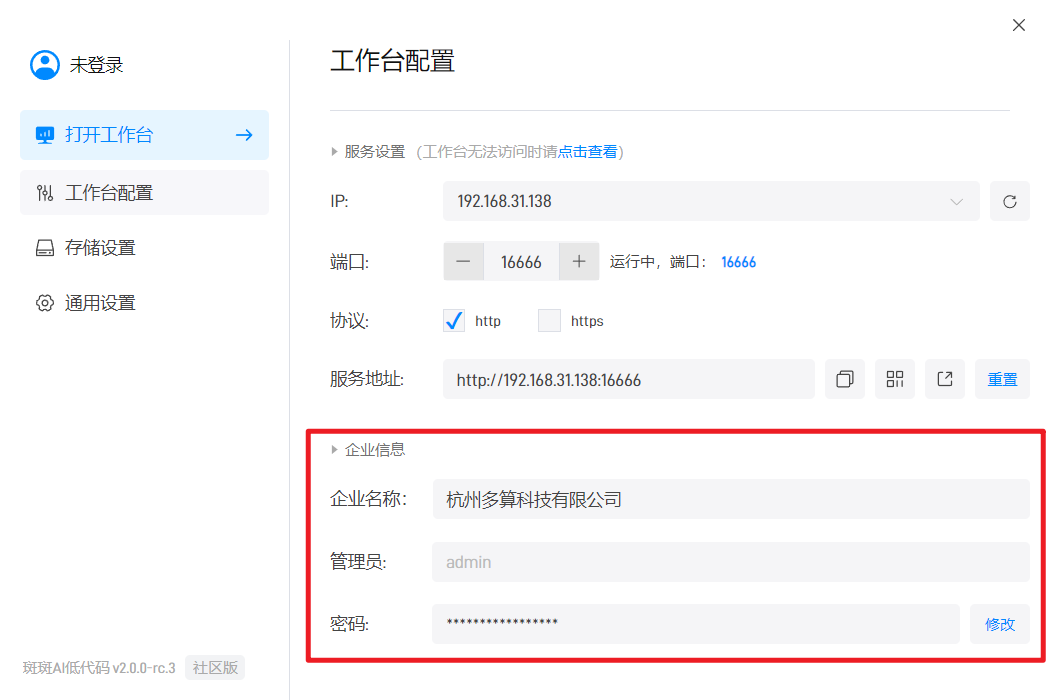Collapse the 企业信息 section
The height and width of the screenshot is (700, 1050).
tap(334, 449)
